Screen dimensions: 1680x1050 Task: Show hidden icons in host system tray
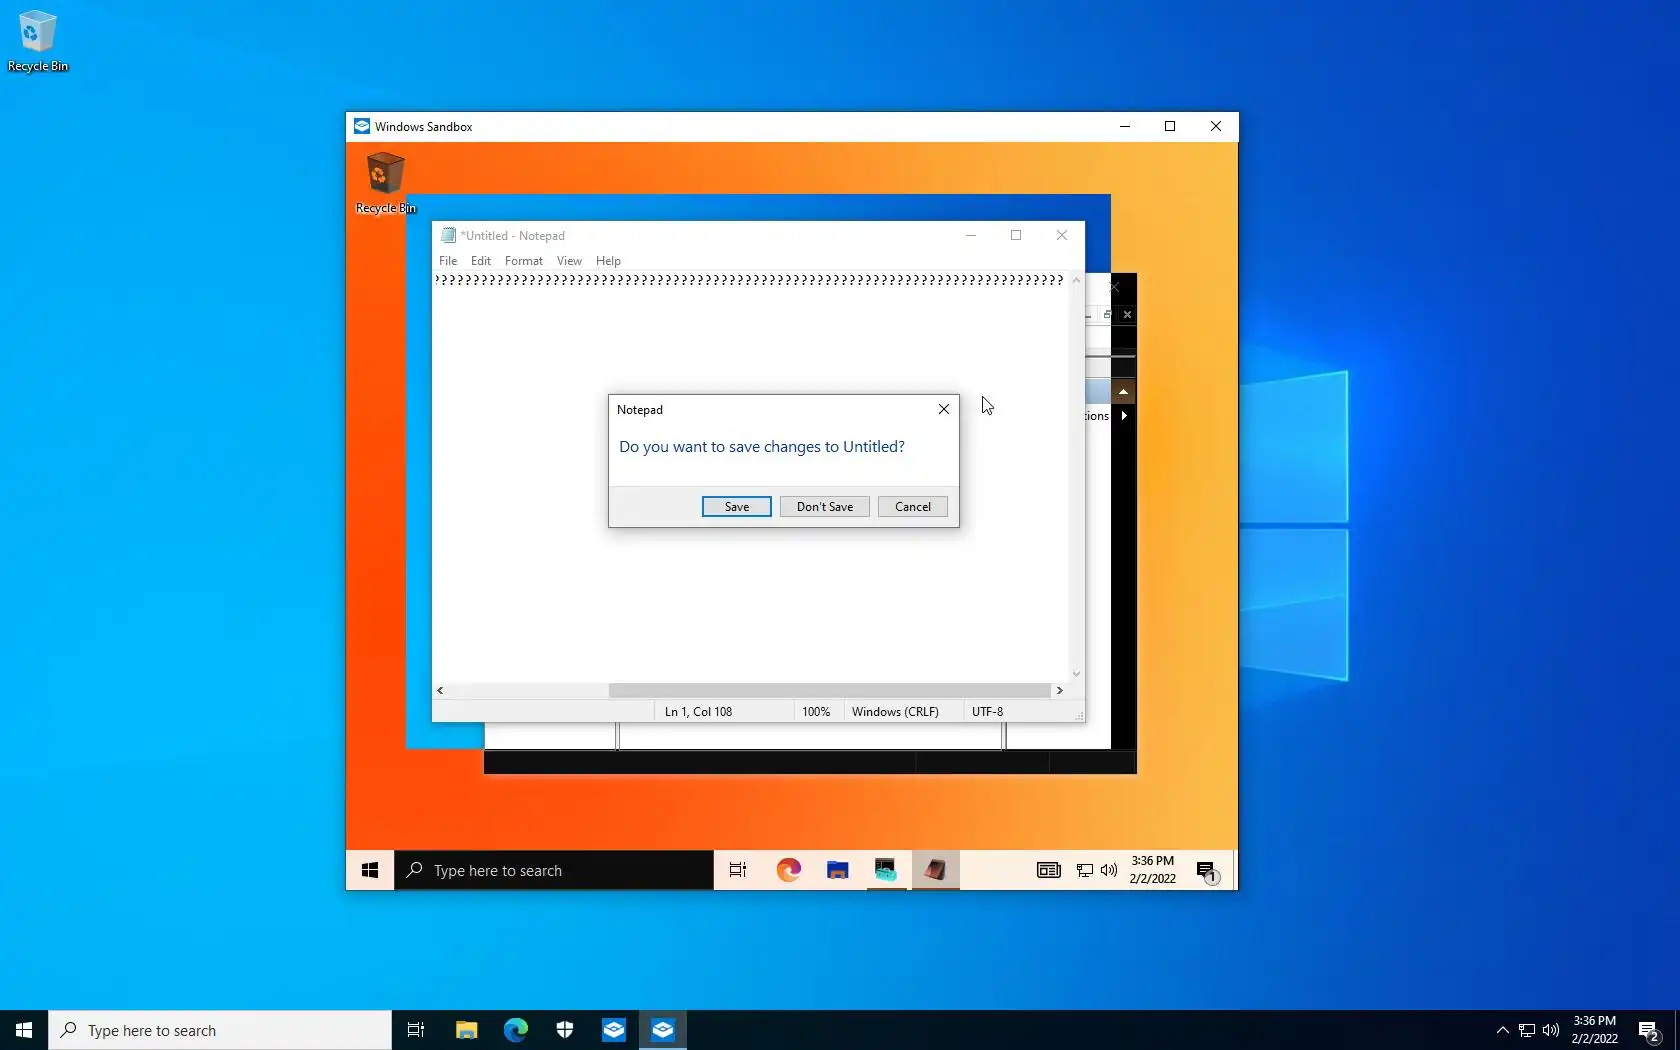(x=1502, y=1030)
